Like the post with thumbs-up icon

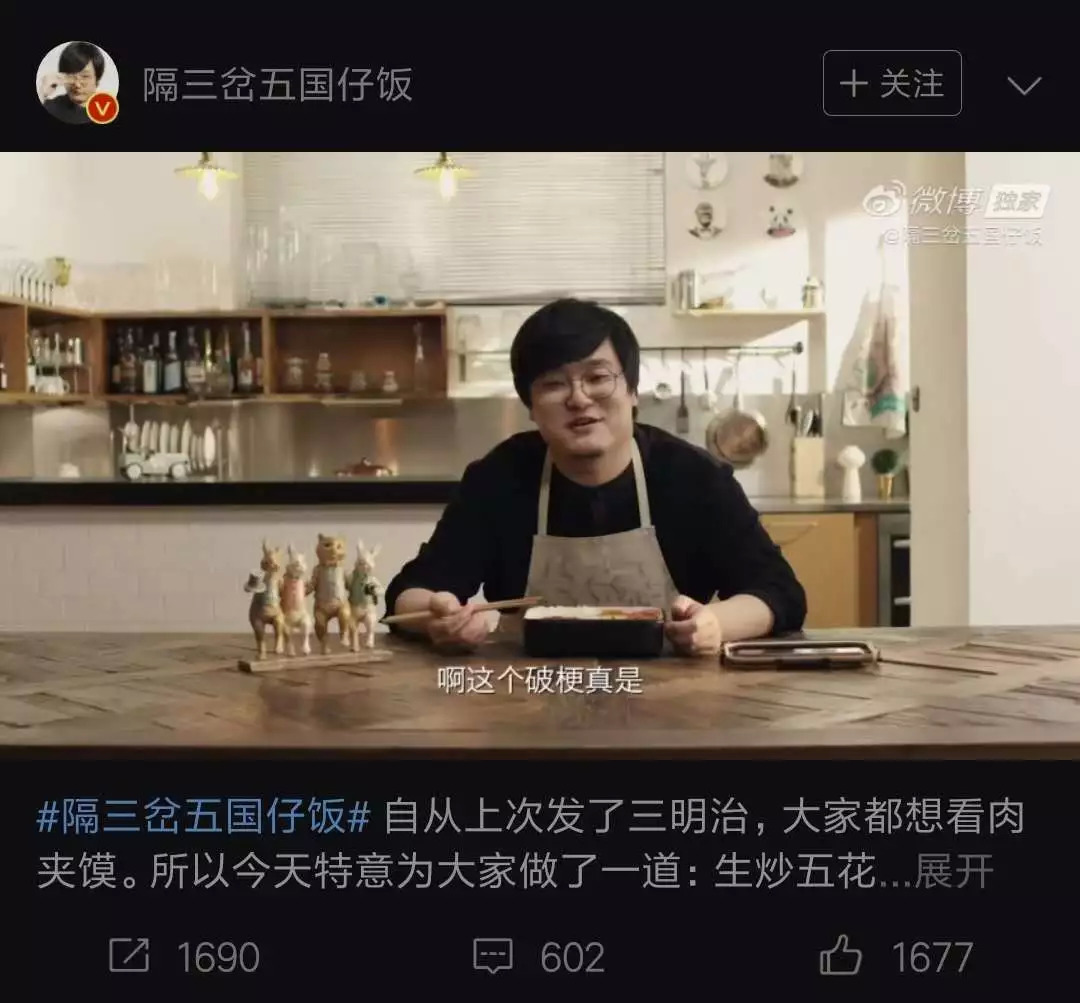pyautogui.click(x=840, y=954)
